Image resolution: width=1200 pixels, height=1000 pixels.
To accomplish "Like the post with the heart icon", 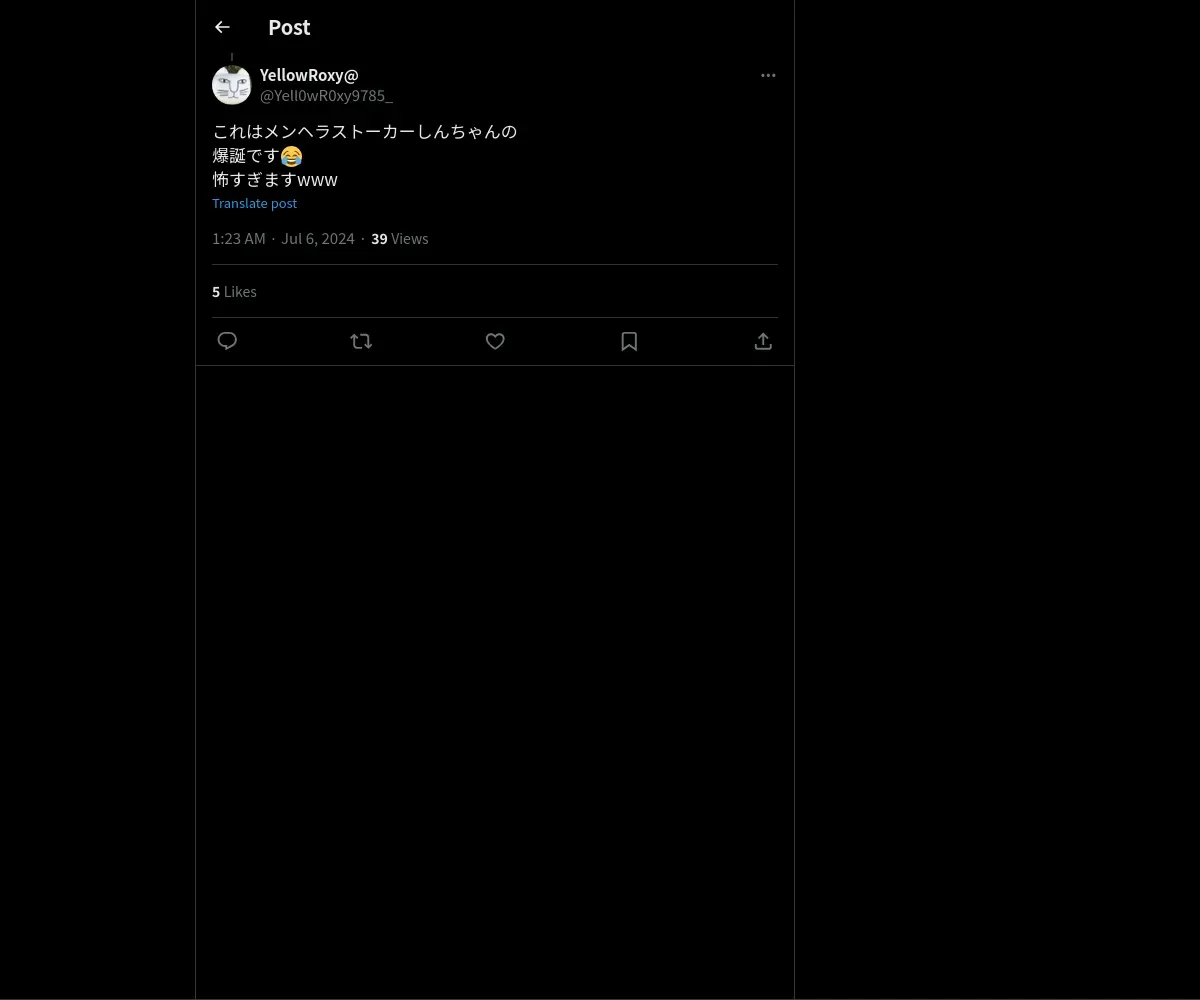I will pos(495,341).
